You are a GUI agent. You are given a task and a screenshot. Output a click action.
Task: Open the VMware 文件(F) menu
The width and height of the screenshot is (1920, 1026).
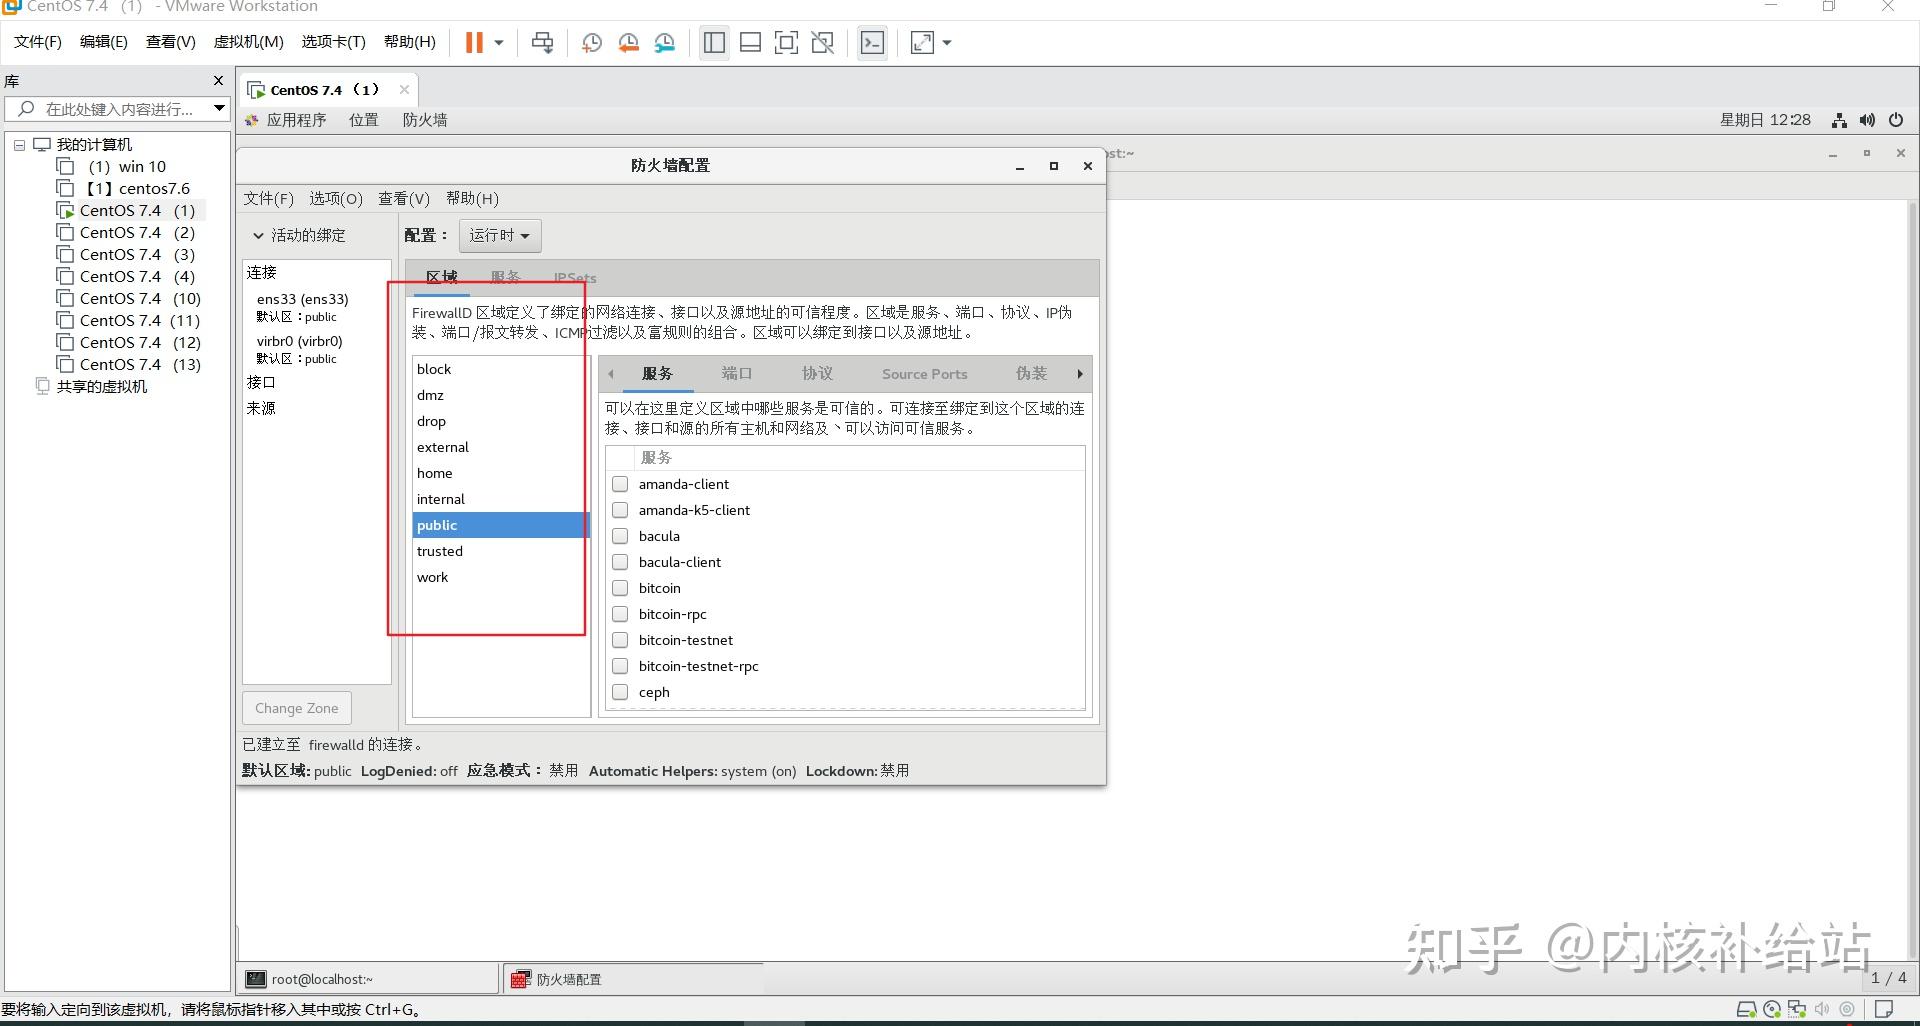pyautogui.click(x=38, y=42)
